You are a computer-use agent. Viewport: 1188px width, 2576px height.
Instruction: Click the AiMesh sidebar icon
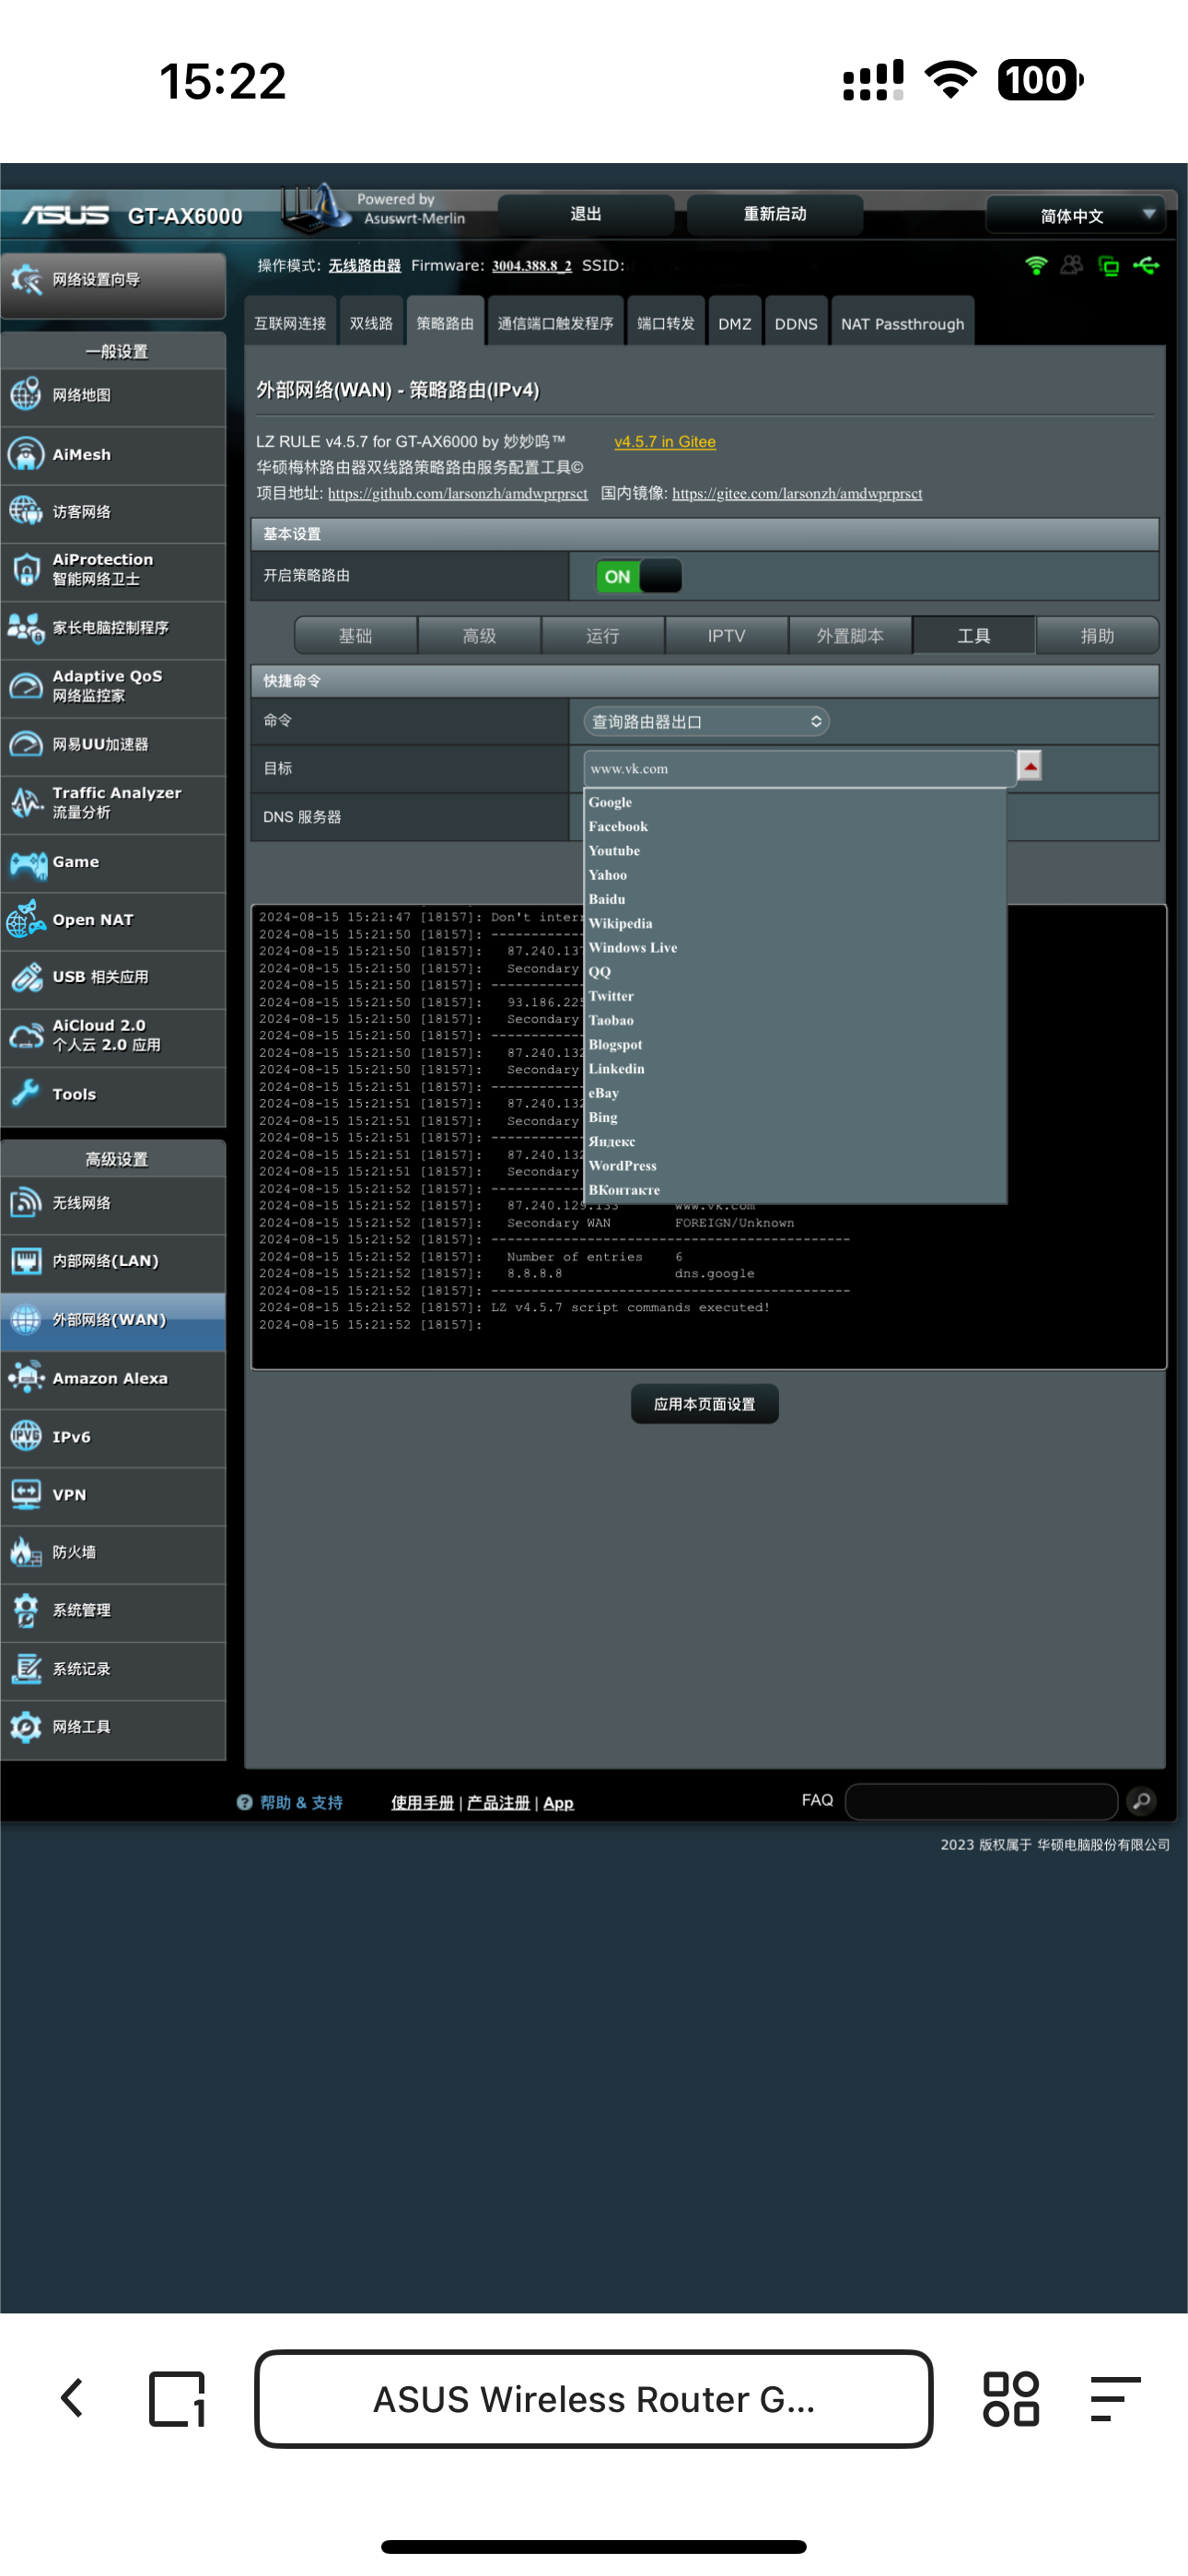[27, 454]
